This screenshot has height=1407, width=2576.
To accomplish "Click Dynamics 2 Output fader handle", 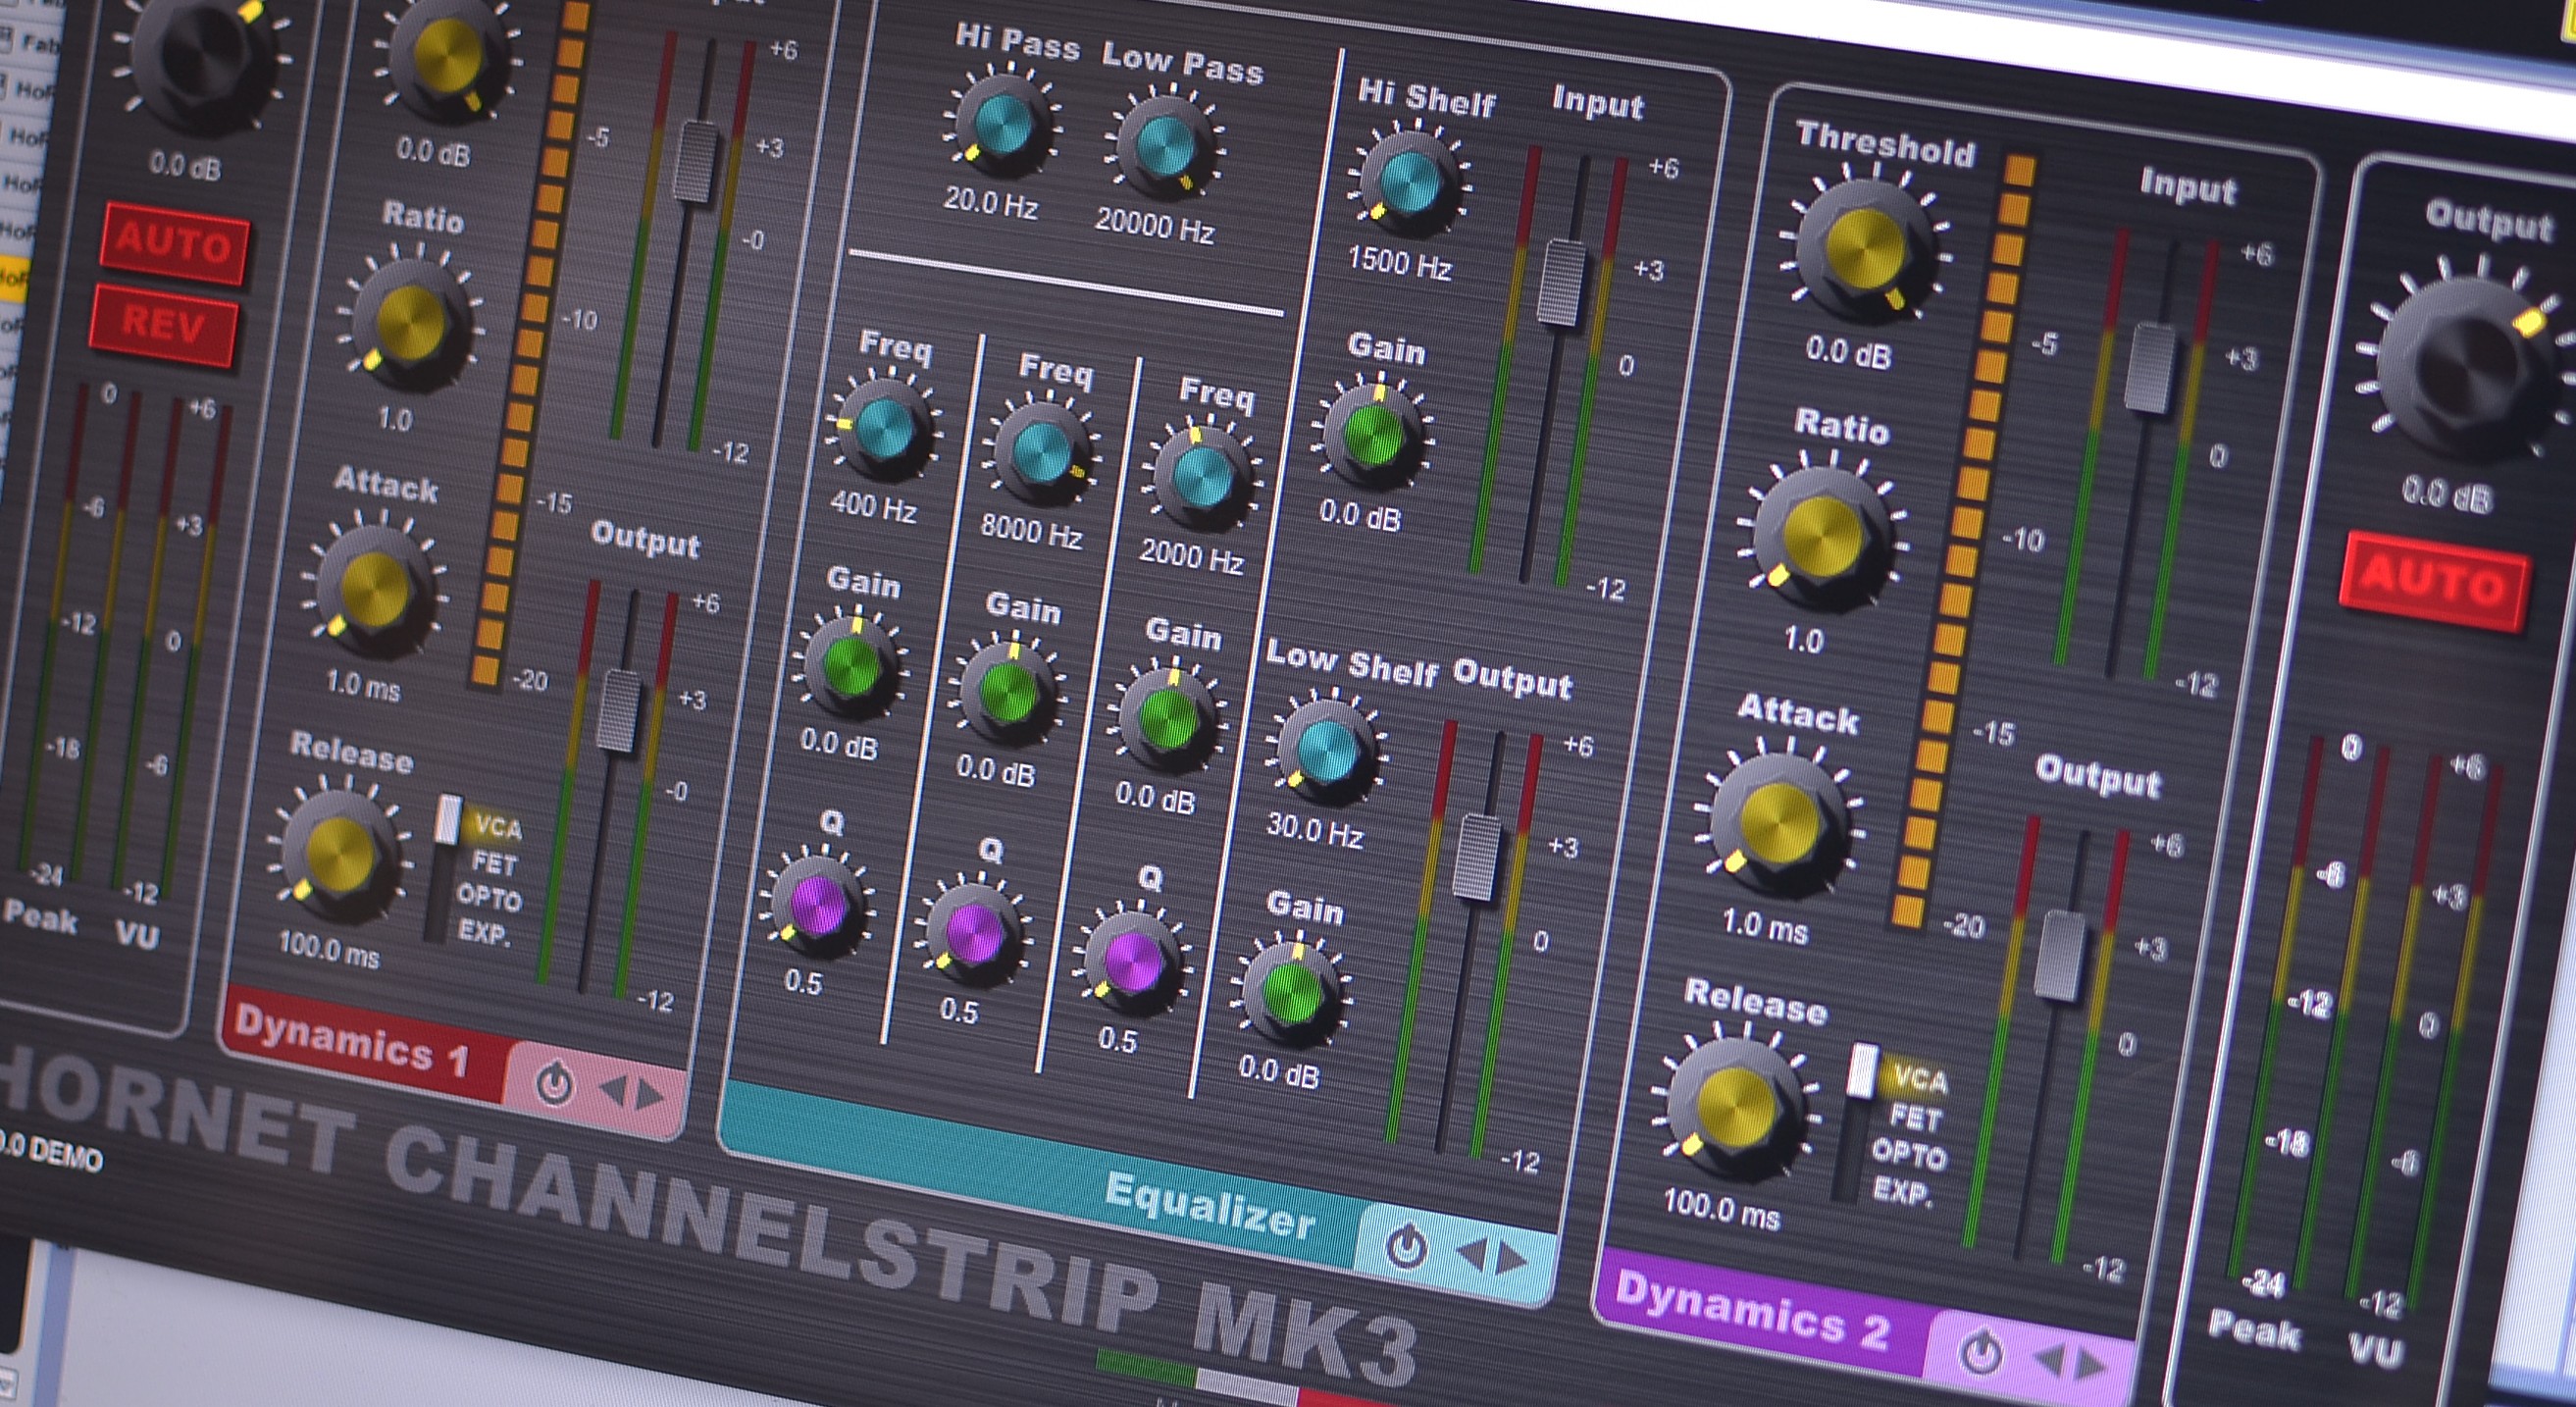I will tap(2062, 955).
